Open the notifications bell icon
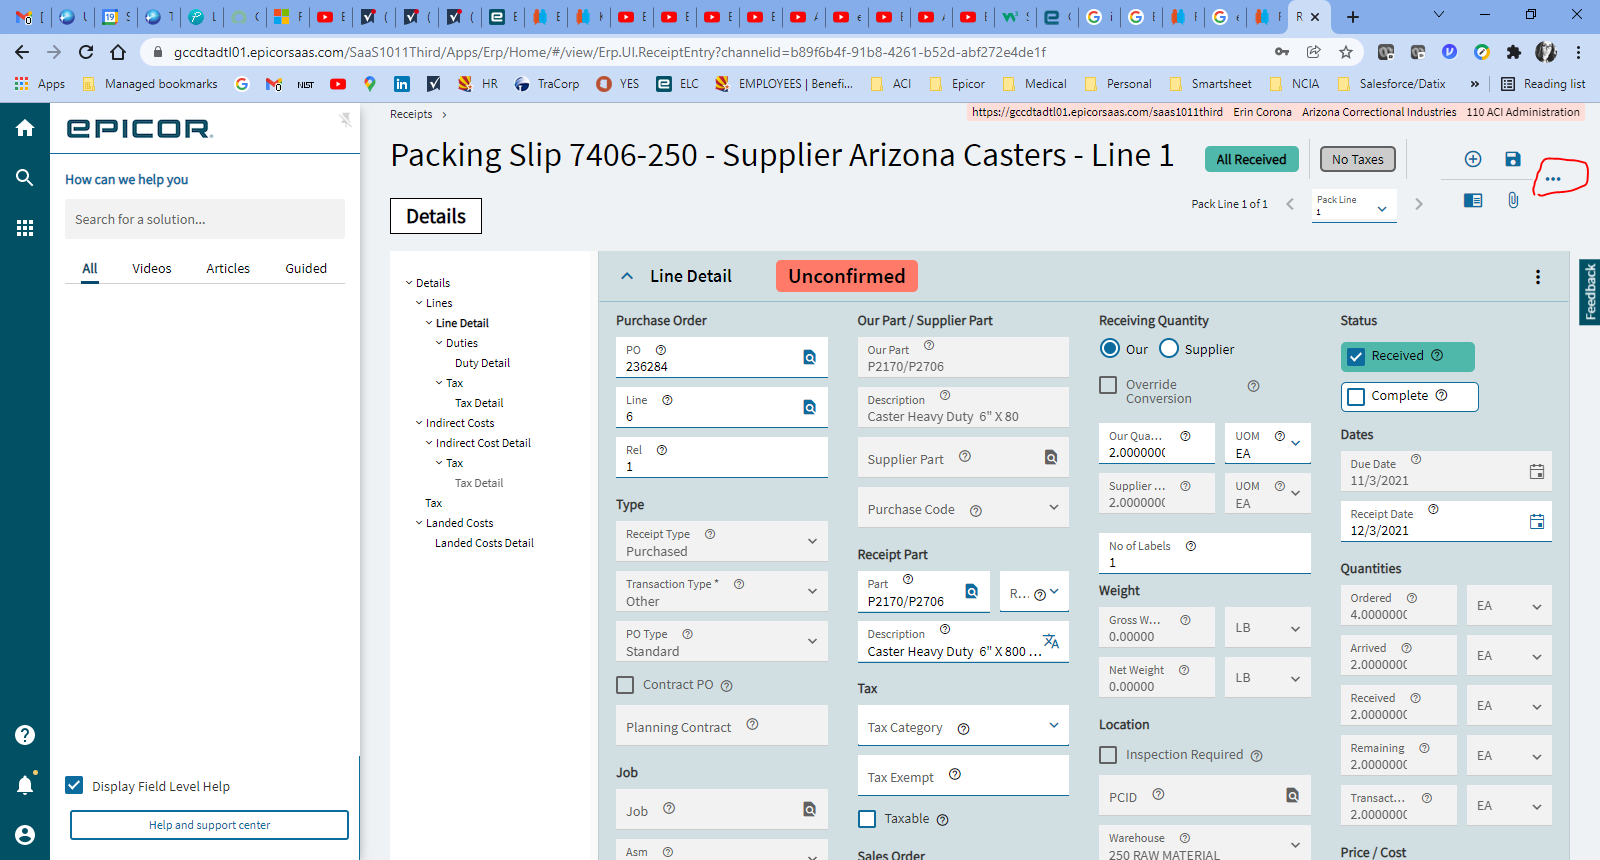The image size is (1600, 860). coord(25,785)
